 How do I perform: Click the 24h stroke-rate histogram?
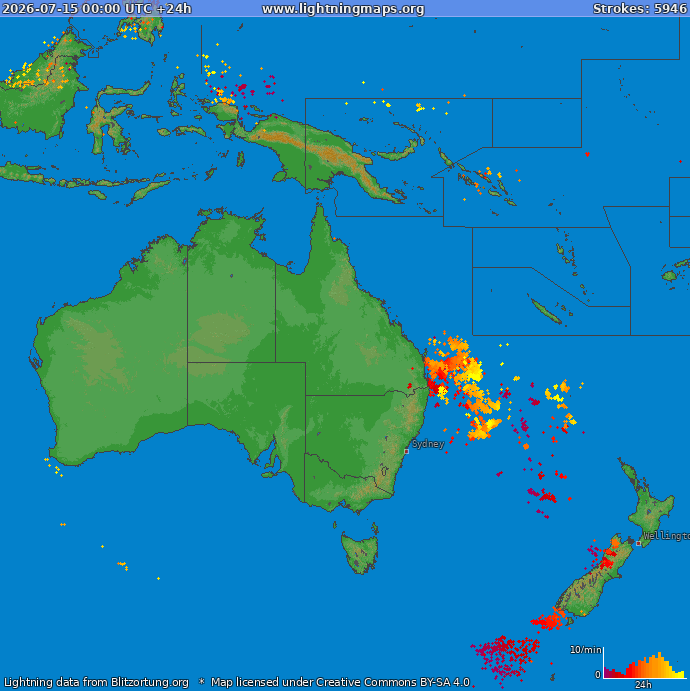pyautogui.click(x=644, y=664)
